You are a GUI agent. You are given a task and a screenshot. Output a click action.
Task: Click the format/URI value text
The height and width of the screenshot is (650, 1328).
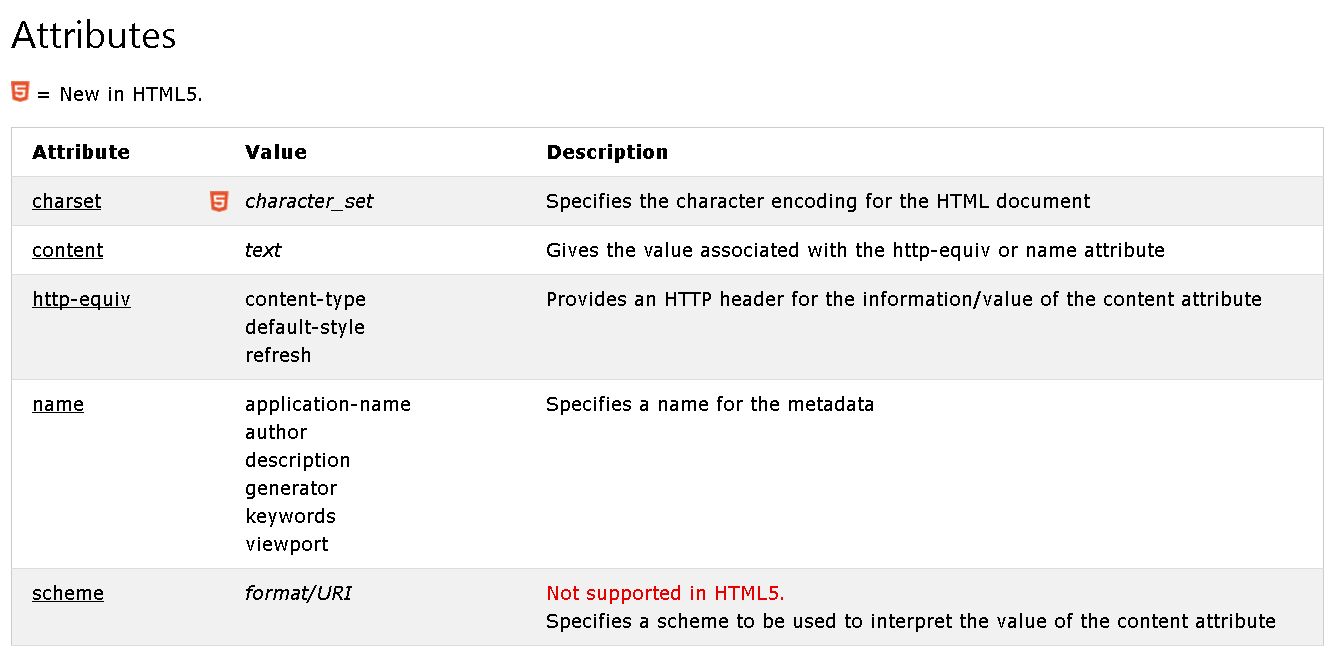pos(298,593)
